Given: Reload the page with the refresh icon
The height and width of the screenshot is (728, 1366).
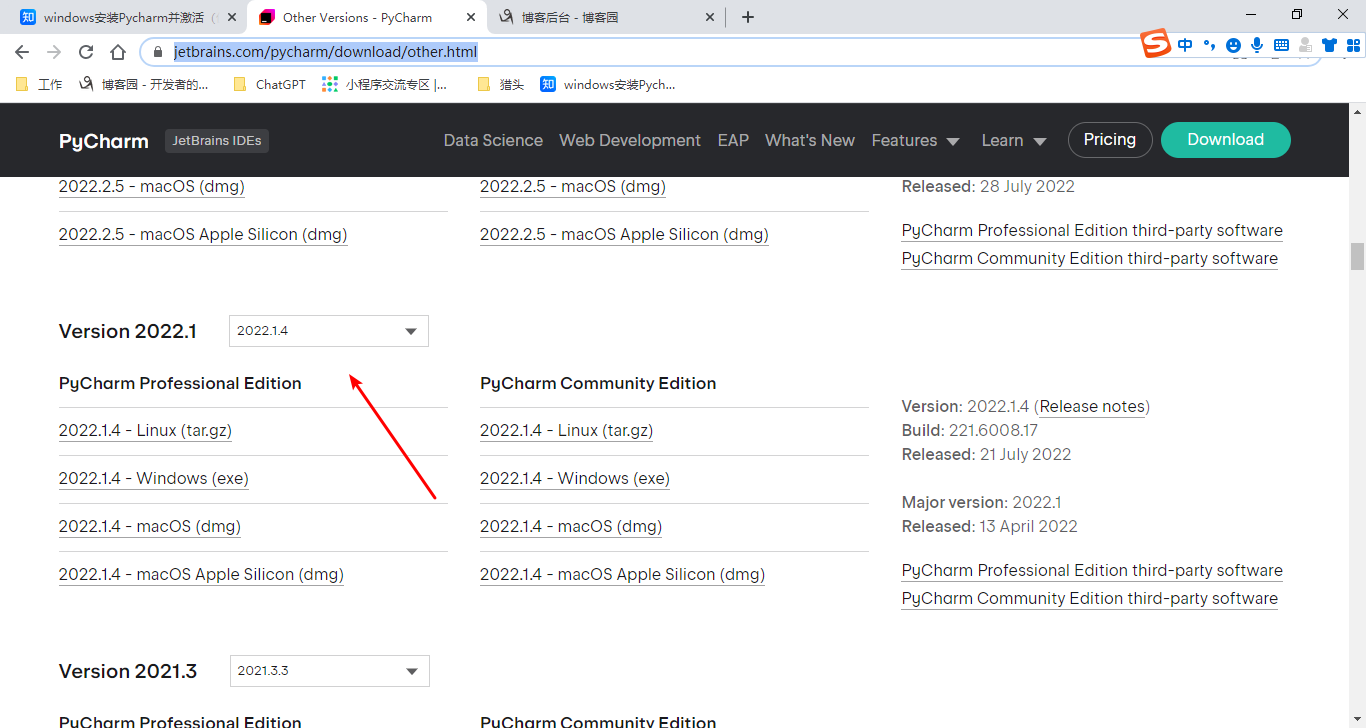Looking at the screenshot, I should pyautogui.click(x=86, y=52).
